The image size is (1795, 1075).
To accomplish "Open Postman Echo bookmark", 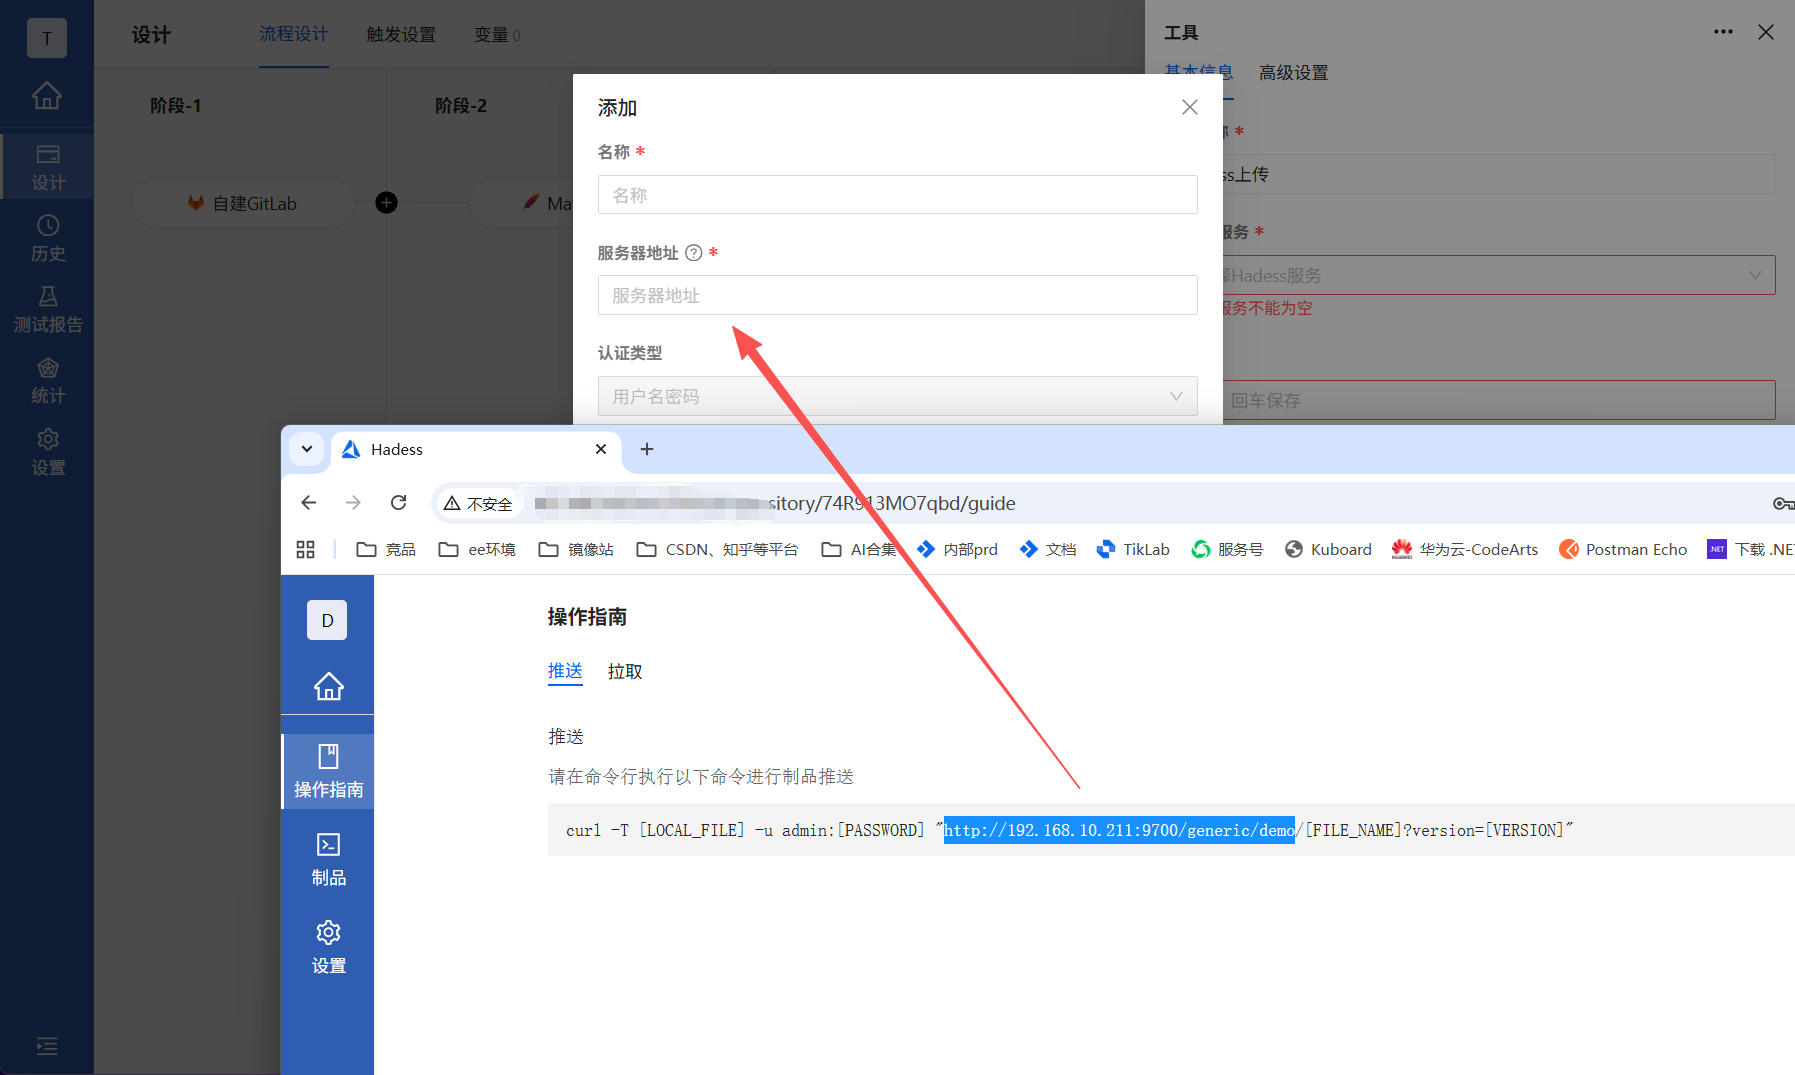I will point(1623,549).
